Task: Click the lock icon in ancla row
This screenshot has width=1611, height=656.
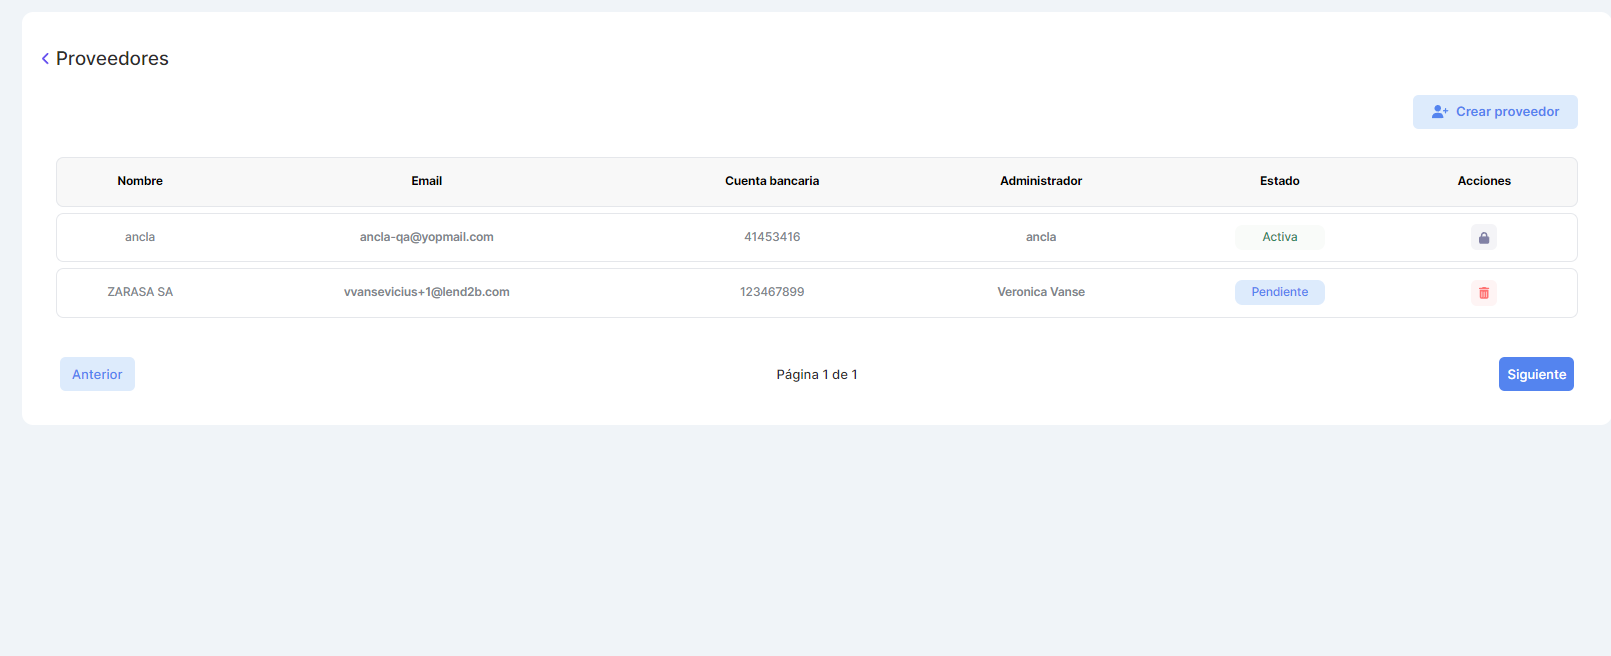Action: point(1484,238)
